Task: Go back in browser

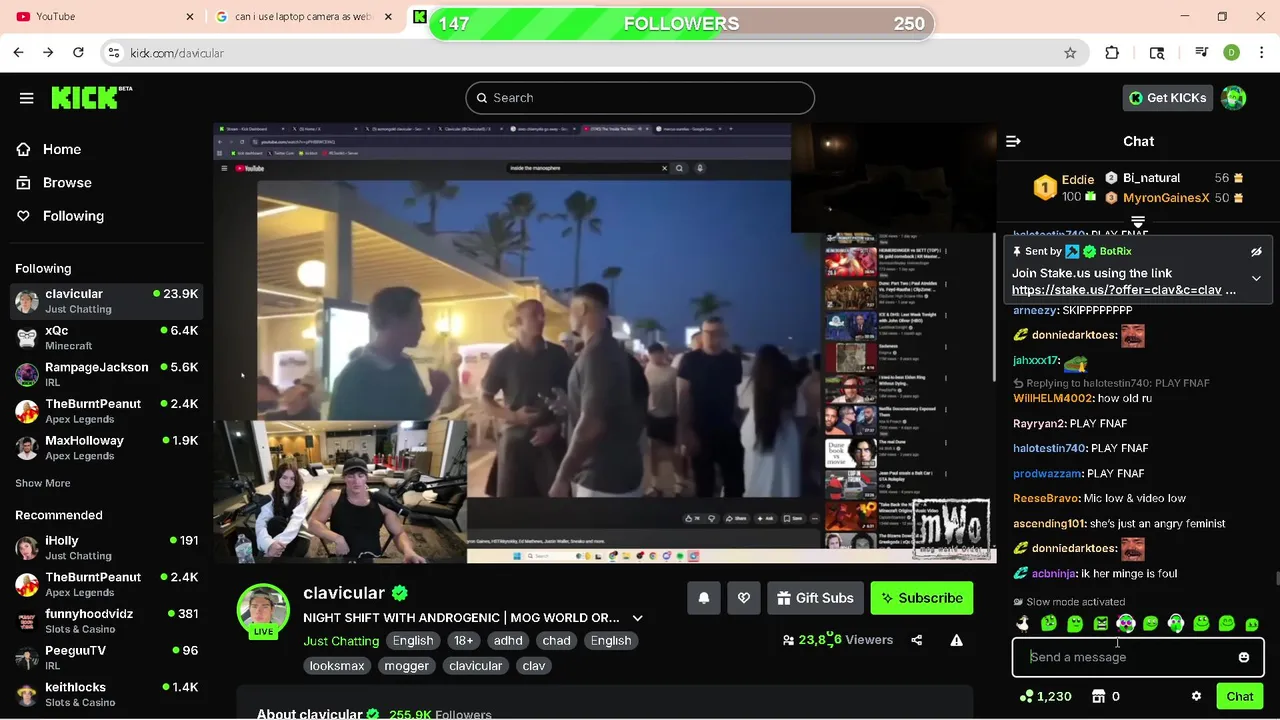Action: (x=19, y=53)
